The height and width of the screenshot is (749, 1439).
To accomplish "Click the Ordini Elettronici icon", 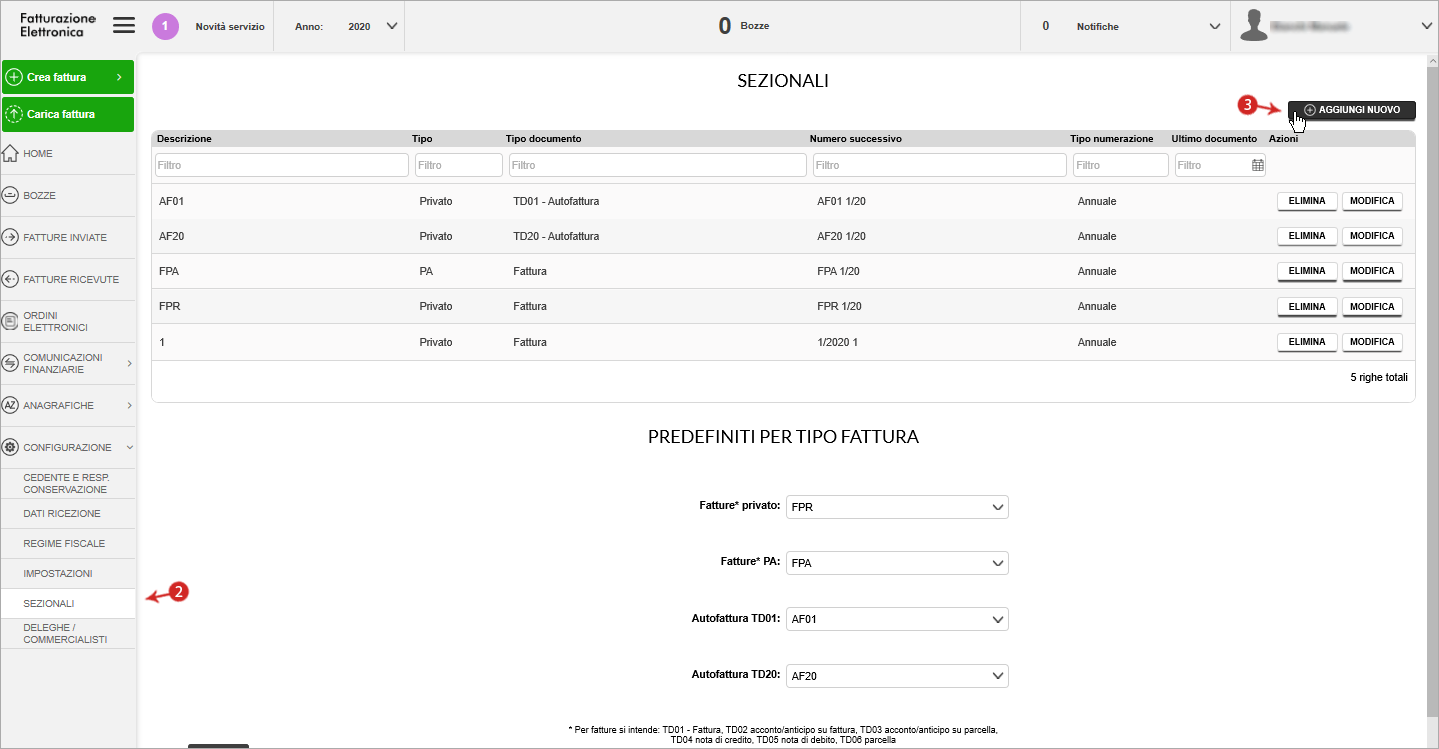I will (x=10, y=322).
